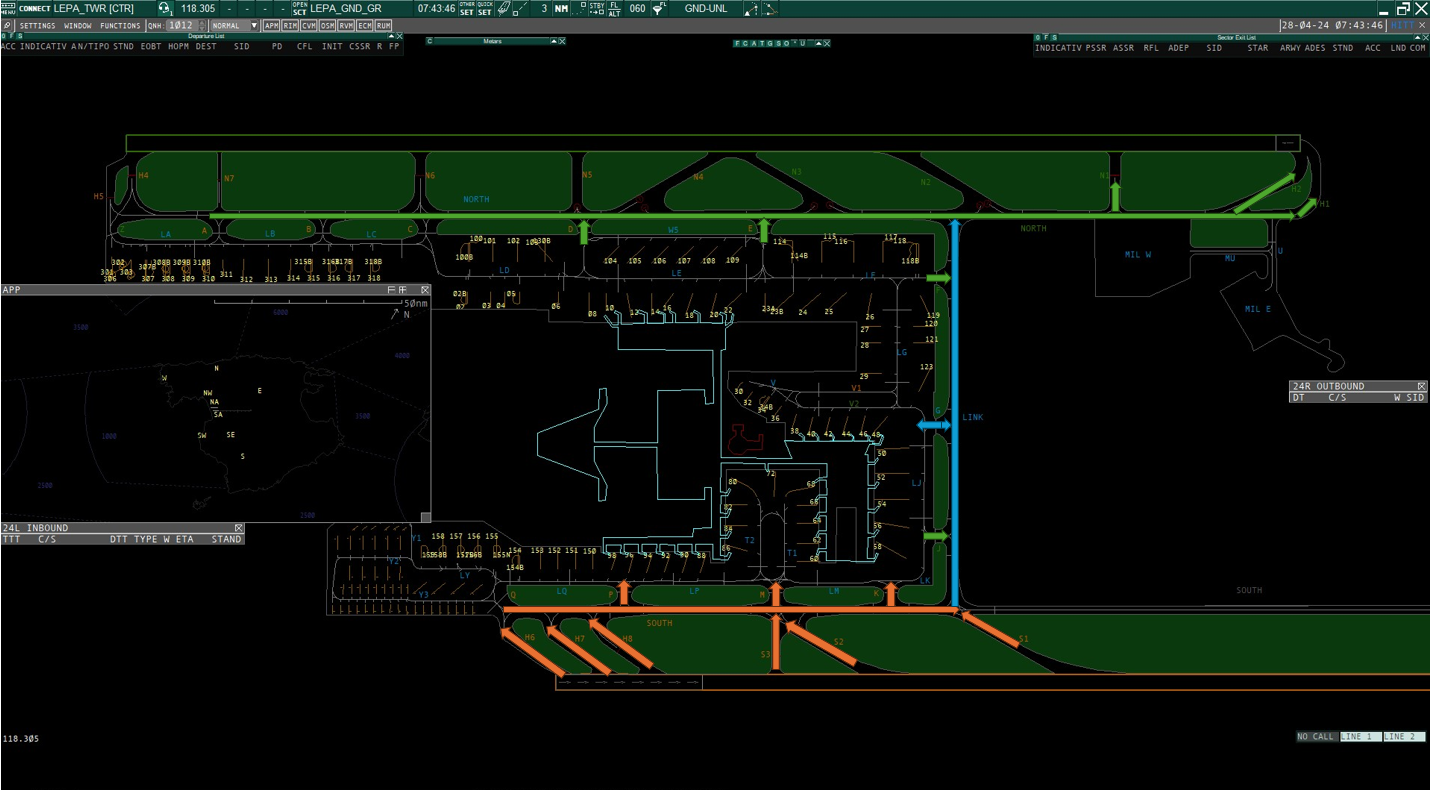Open the FUNCTIONS menu
This screenshot has height=790, width=1431.
pos(120,25)
